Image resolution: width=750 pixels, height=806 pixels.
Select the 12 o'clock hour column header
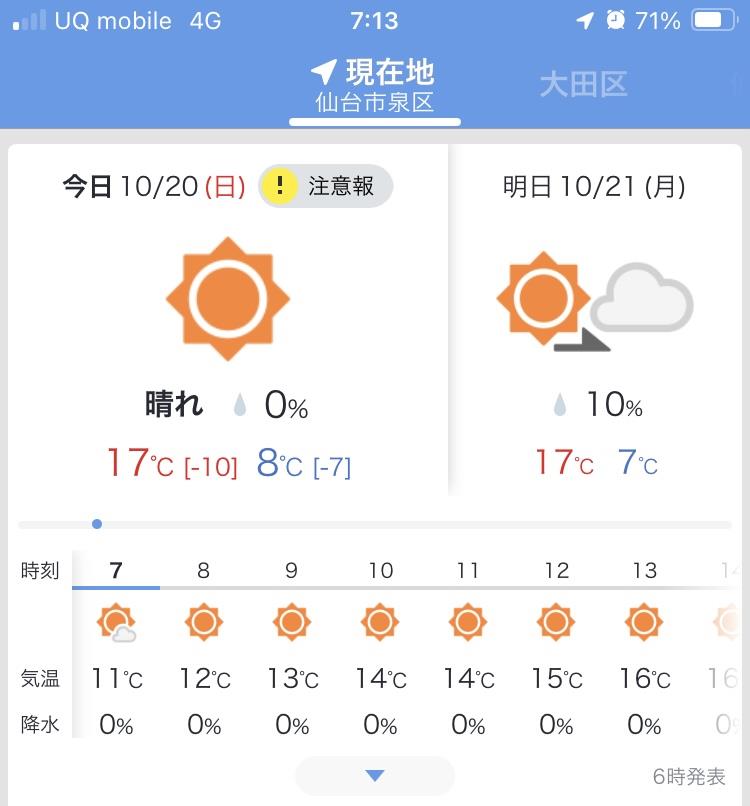[x=557, y=570]
